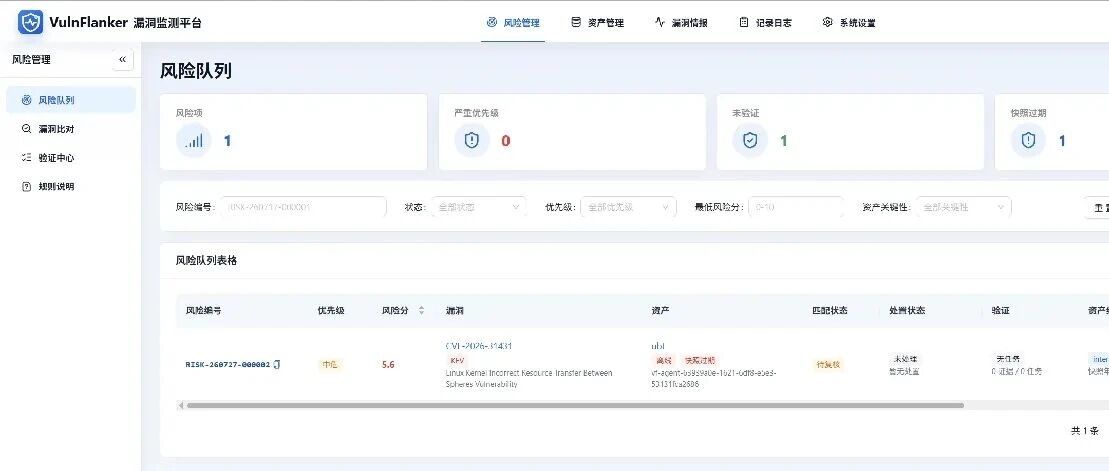Click the shield alert icon in 严重优先级 card
The image size is (1109, 471).
point(472,141)
